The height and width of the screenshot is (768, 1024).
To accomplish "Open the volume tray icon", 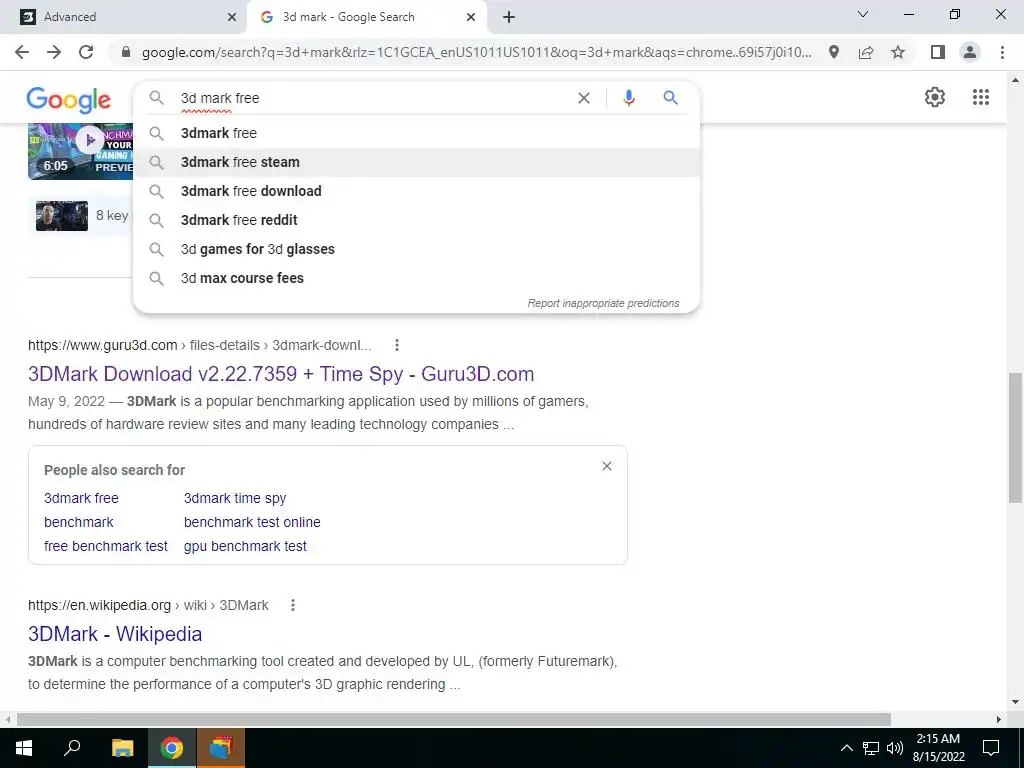I will pyautogui.click(x=895, y=748).
